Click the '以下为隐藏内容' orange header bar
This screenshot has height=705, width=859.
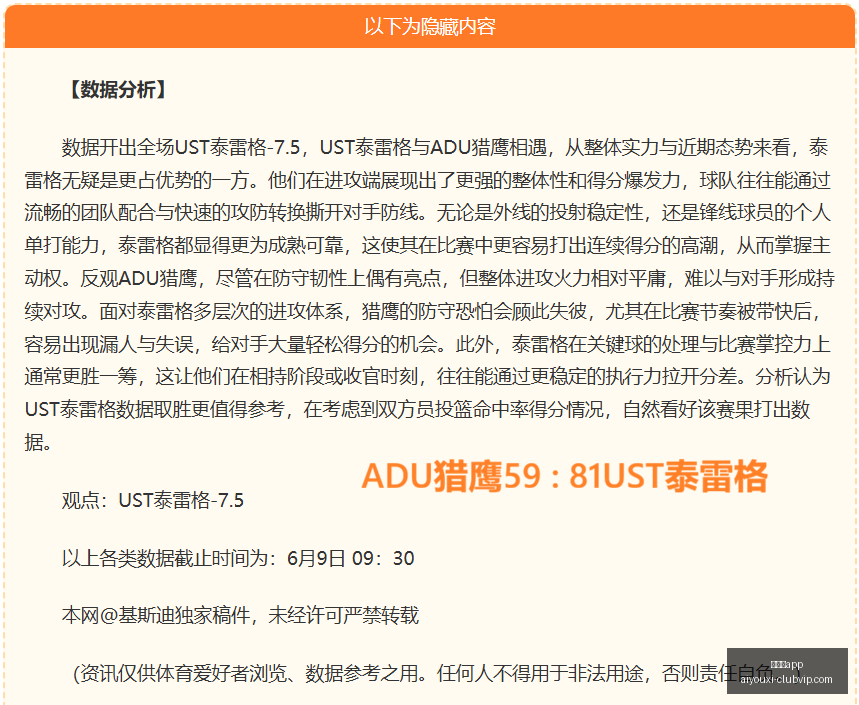[430, 26]
